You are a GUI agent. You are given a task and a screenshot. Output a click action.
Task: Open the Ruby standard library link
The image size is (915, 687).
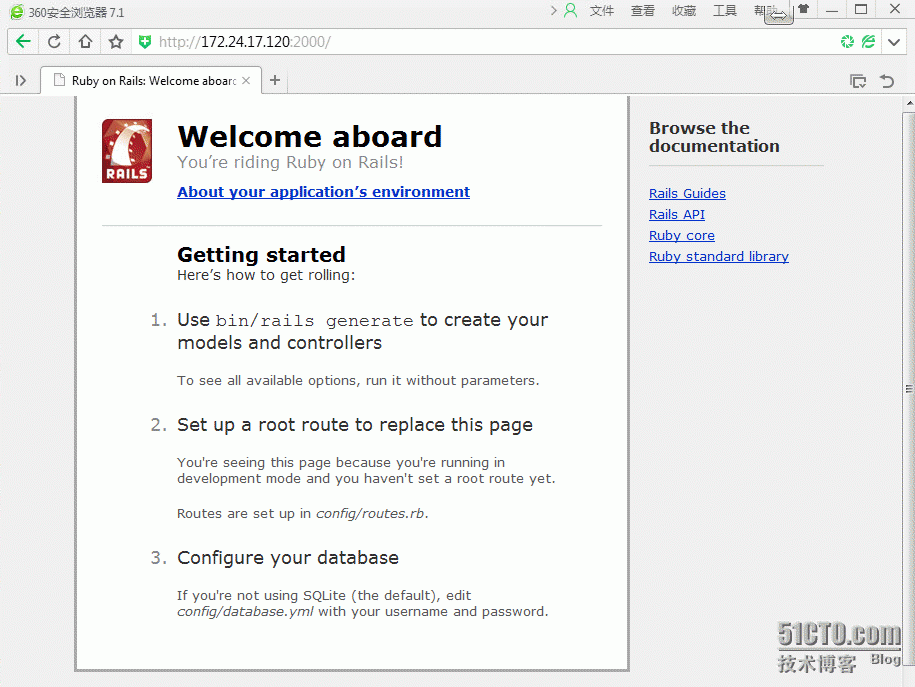click(718, 257)
